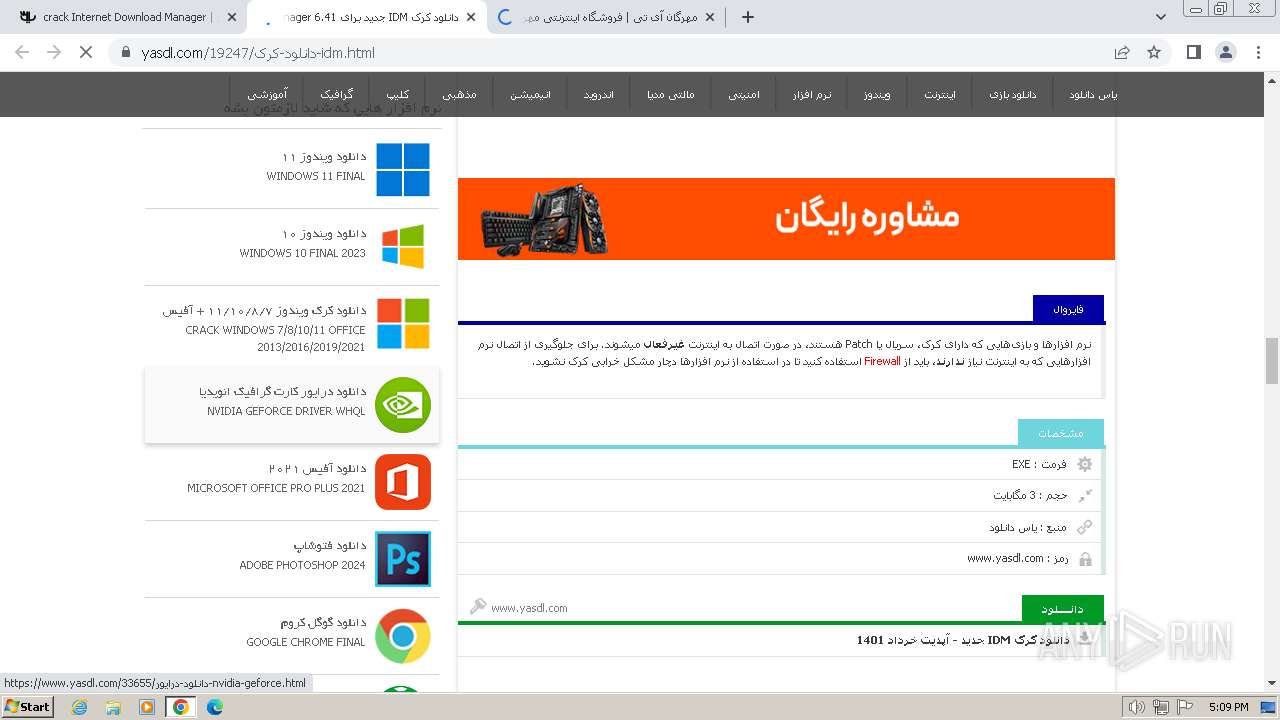Close the crack Internet Download Manager tab

pyautogui.click(x=232, y=17)
